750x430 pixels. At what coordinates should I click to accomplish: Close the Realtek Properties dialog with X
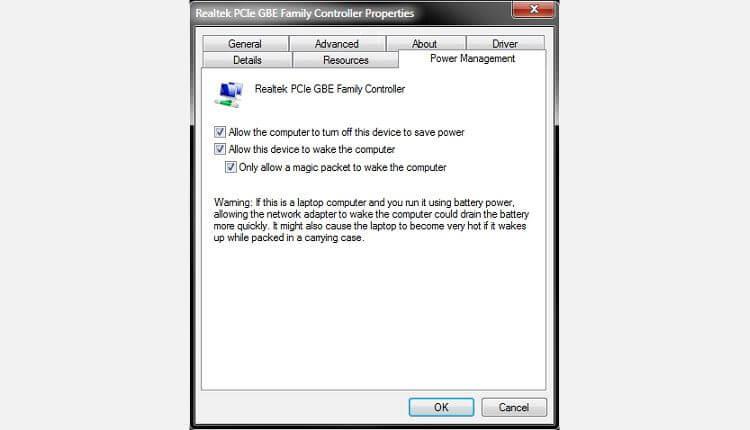pos(533,9)
